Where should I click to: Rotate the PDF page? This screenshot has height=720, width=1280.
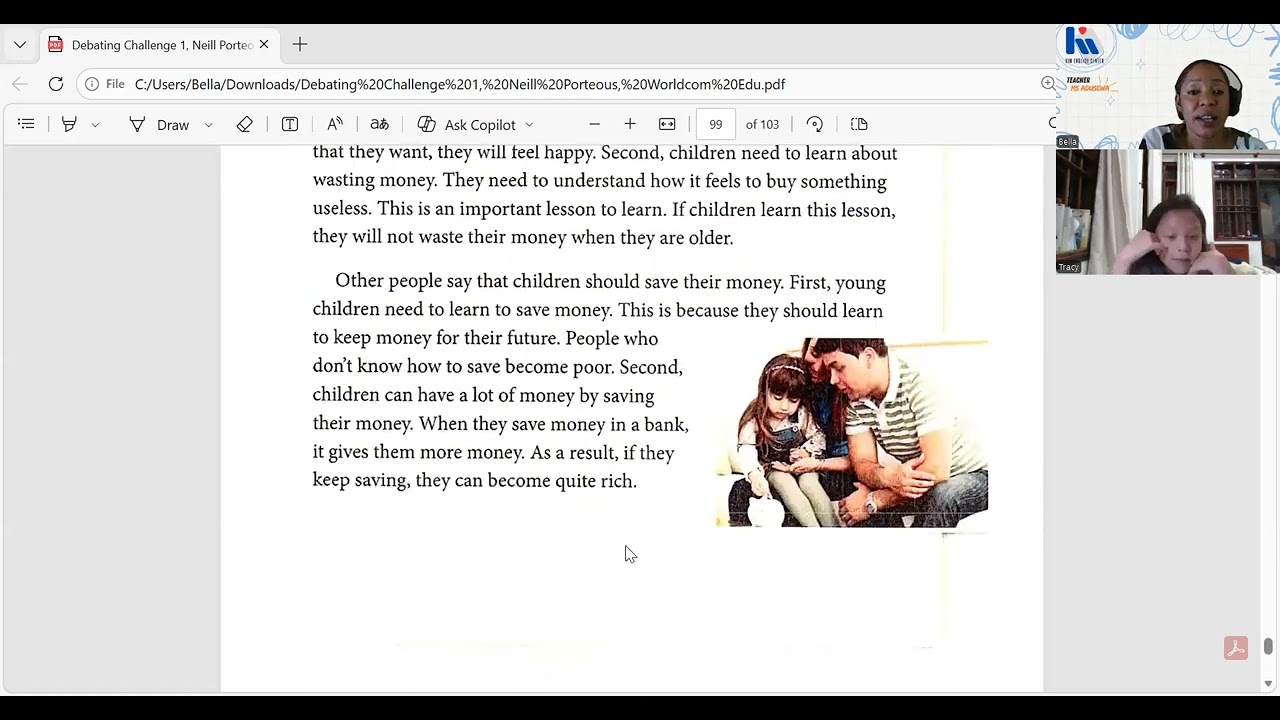[815, 124]
